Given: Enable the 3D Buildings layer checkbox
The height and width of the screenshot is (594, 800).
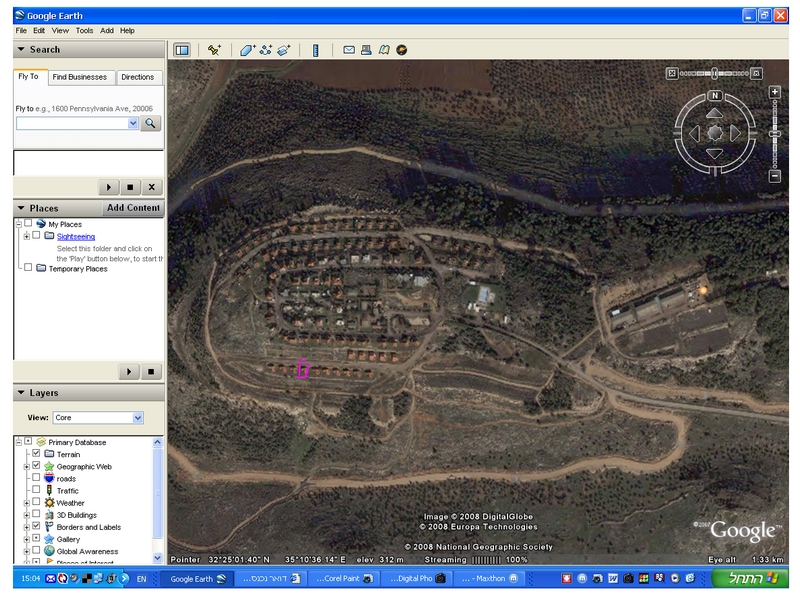Looking at the screenshot, I should 36,514.
